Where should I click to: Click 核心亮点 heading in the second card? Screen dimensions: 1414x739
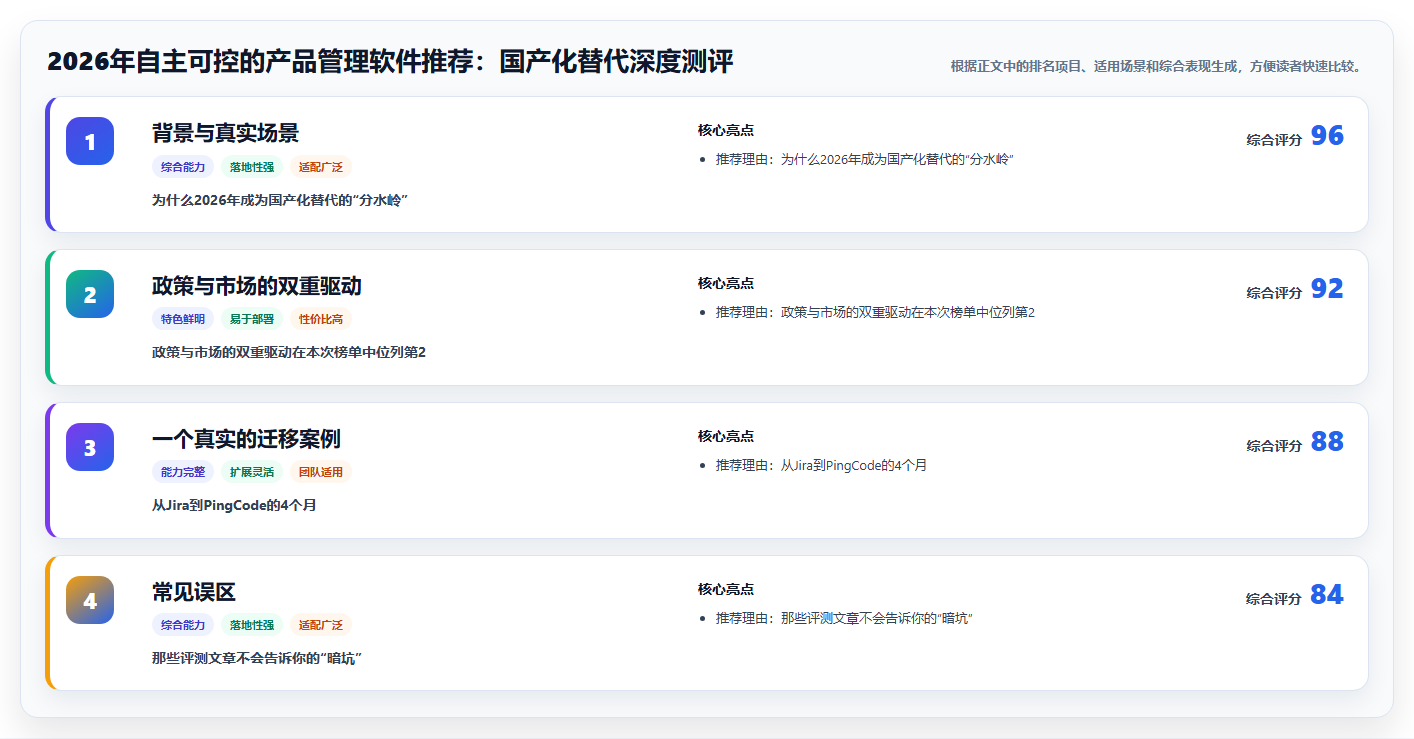(x=726, y=283)
